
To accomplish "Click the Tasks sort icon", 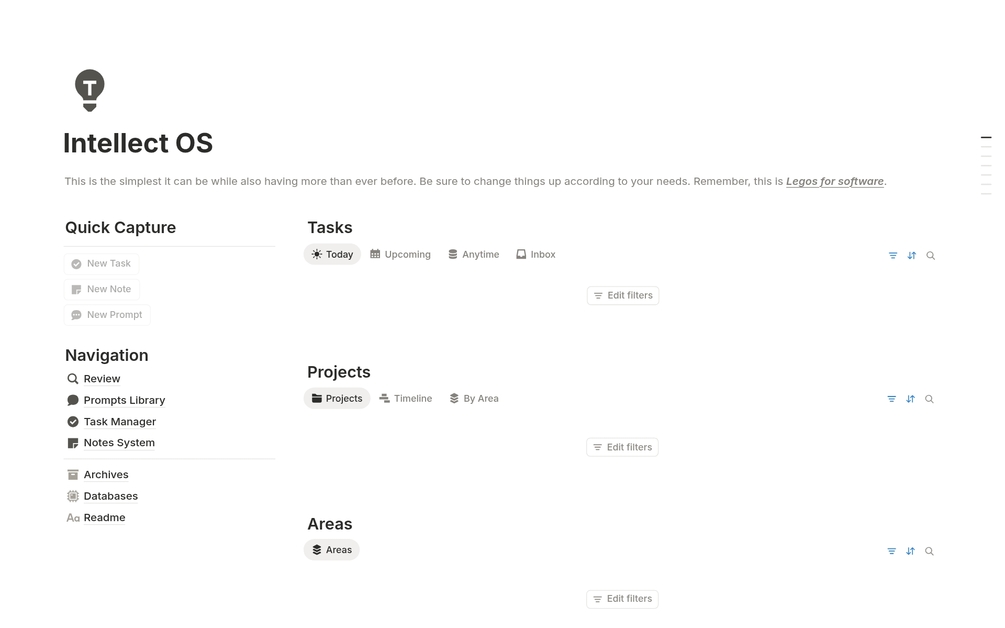I will pyautogui.click(x=912, y=256).
